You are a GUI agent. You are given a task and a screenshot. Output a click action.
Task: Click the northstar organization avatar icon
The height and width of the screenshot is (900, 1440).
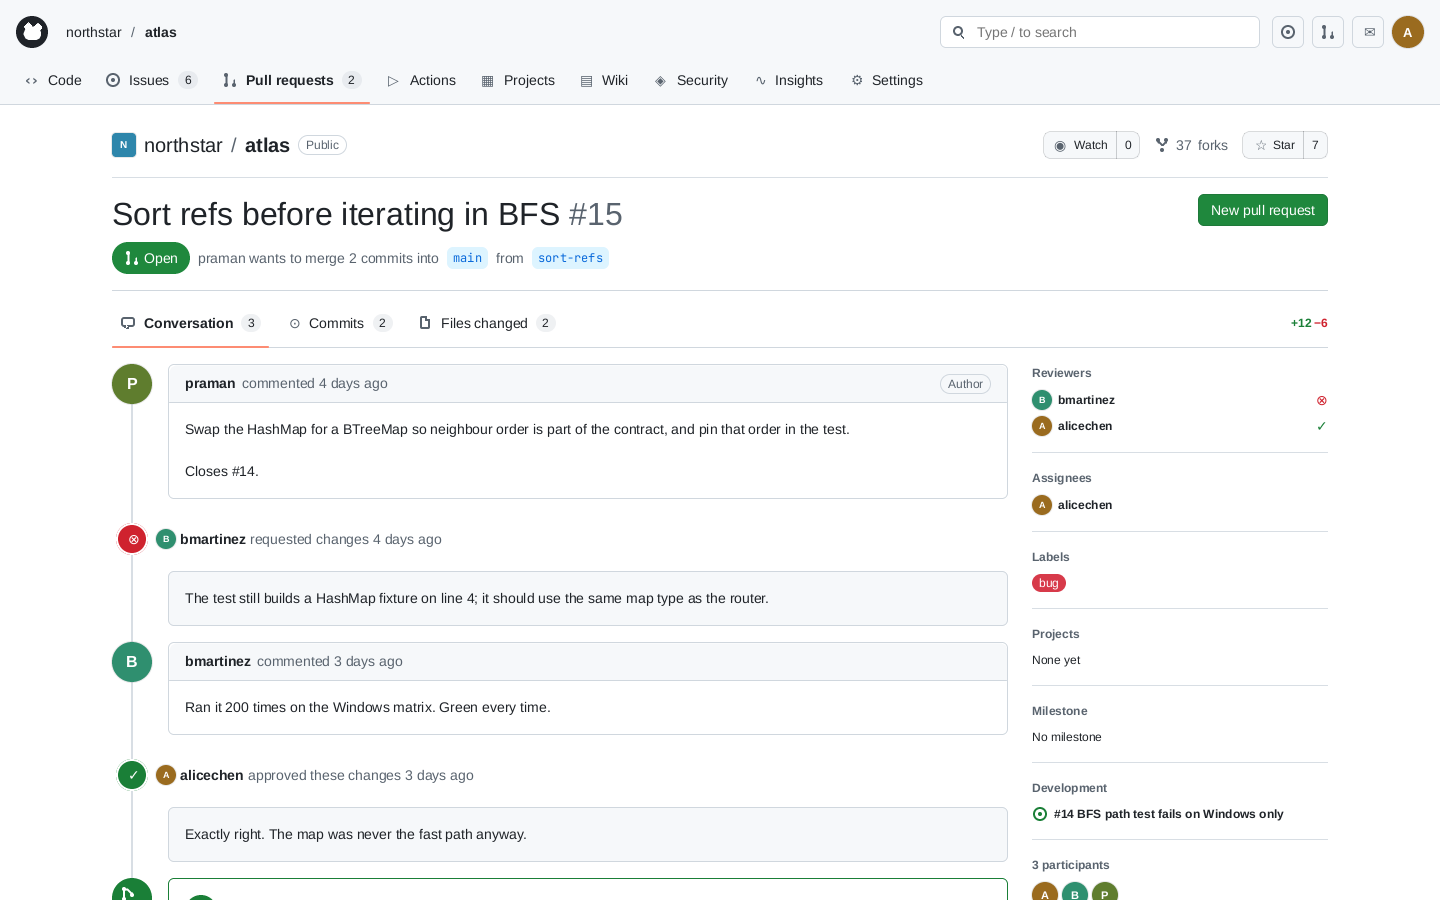[124, 145]
